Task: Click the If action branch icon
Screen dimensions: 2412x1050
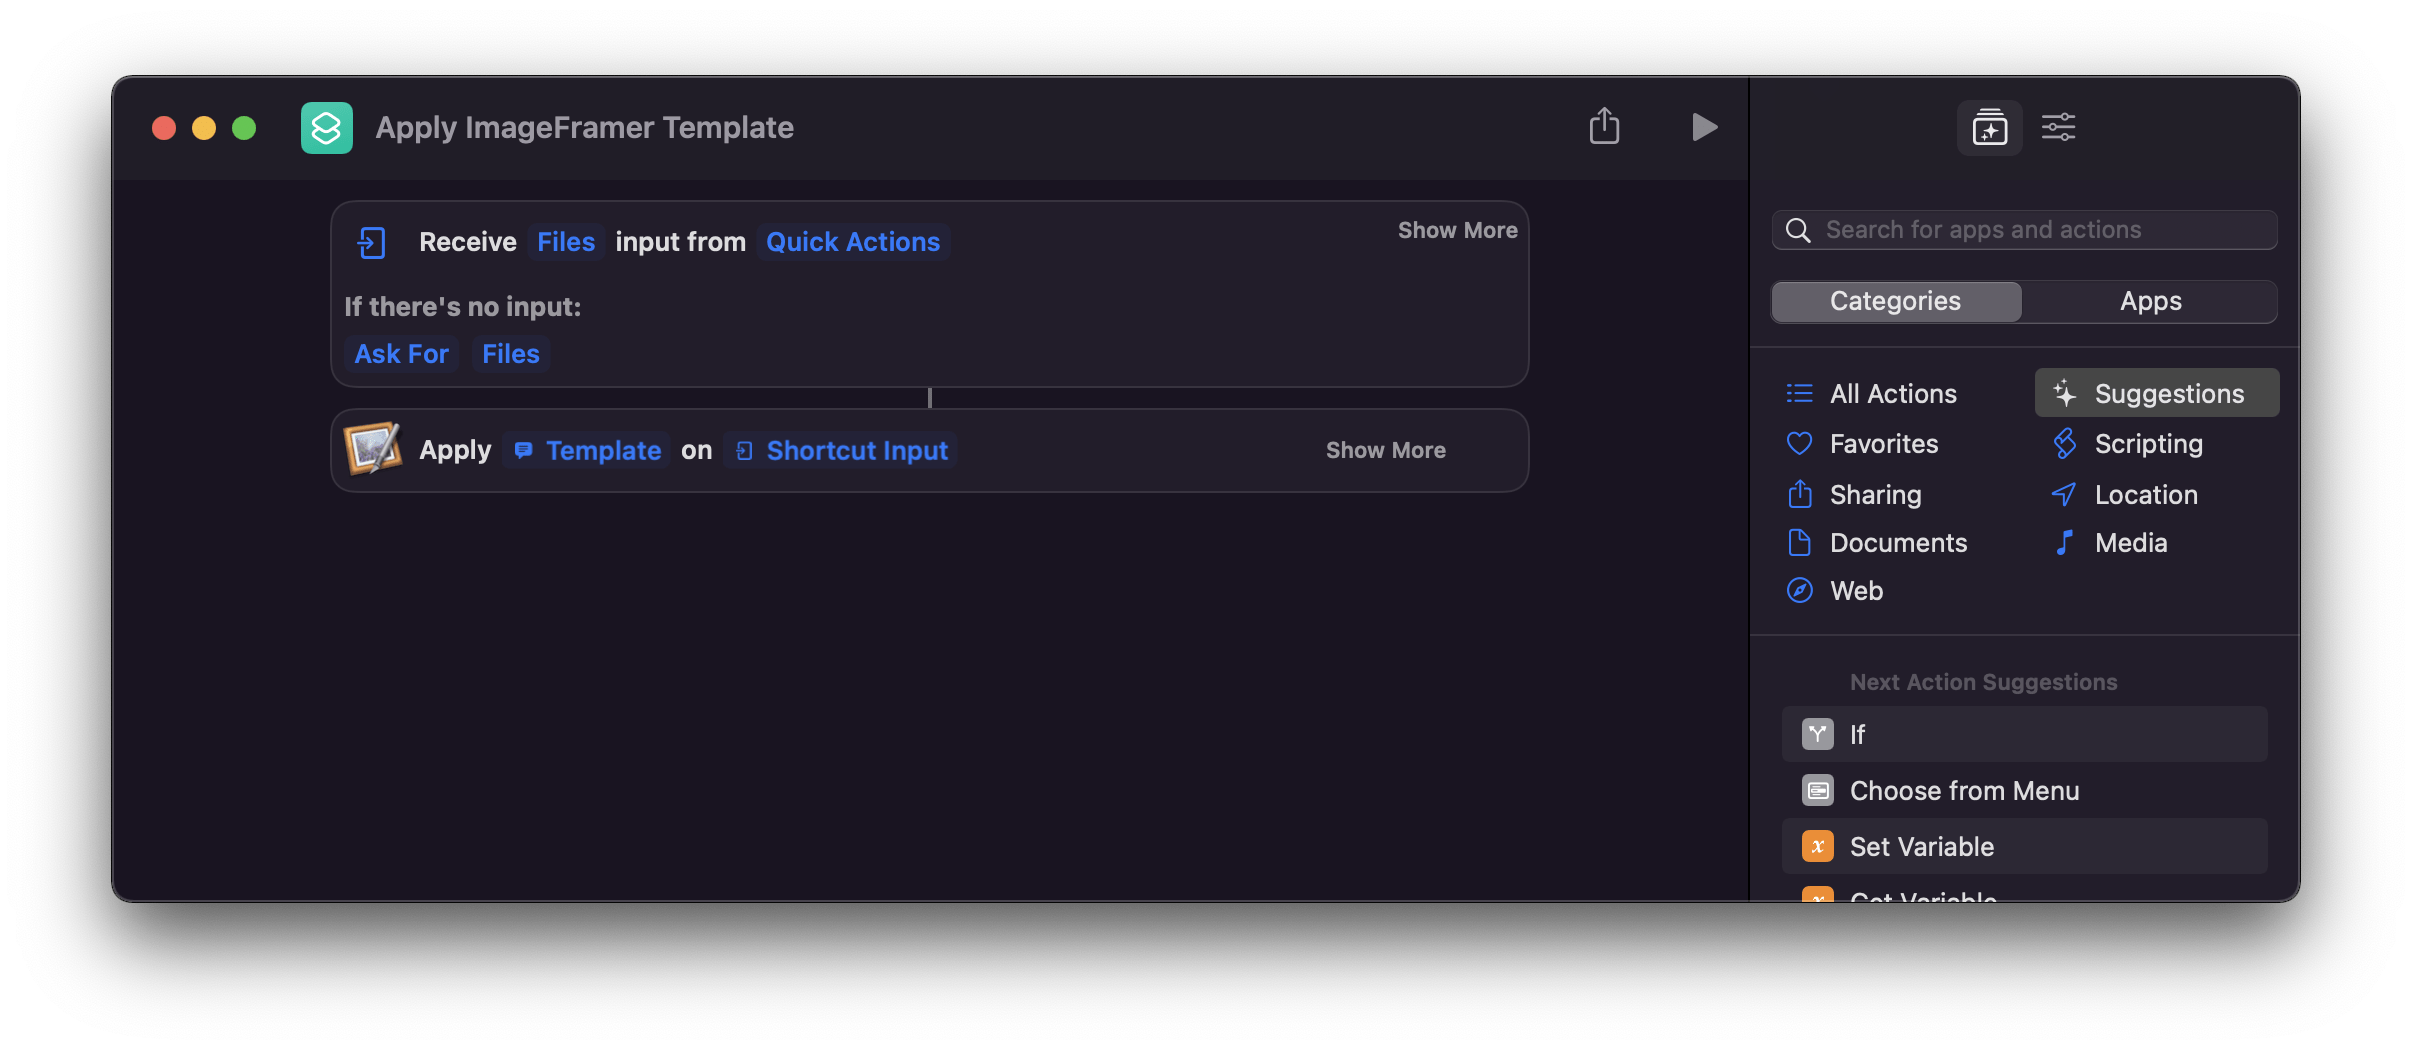Action: [1817, 734]
